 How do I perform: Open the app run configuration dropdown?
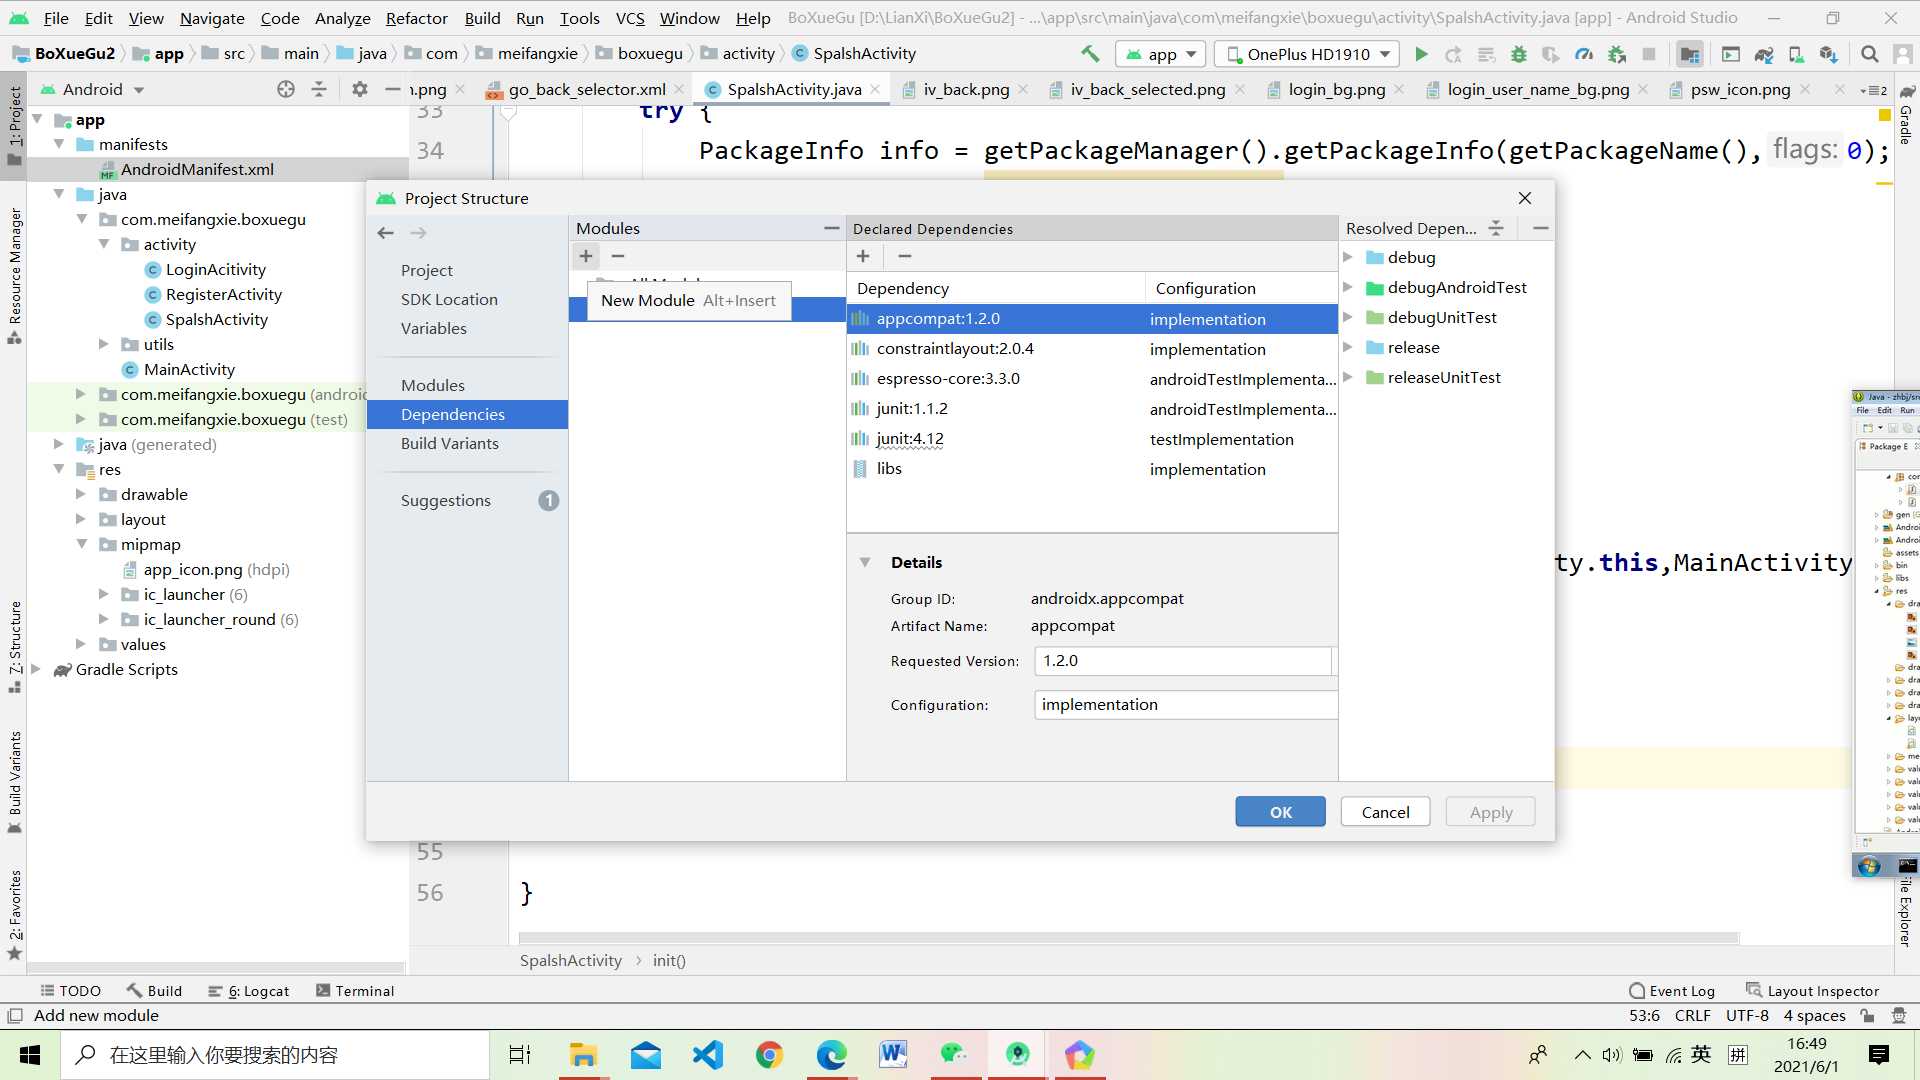1160,54
